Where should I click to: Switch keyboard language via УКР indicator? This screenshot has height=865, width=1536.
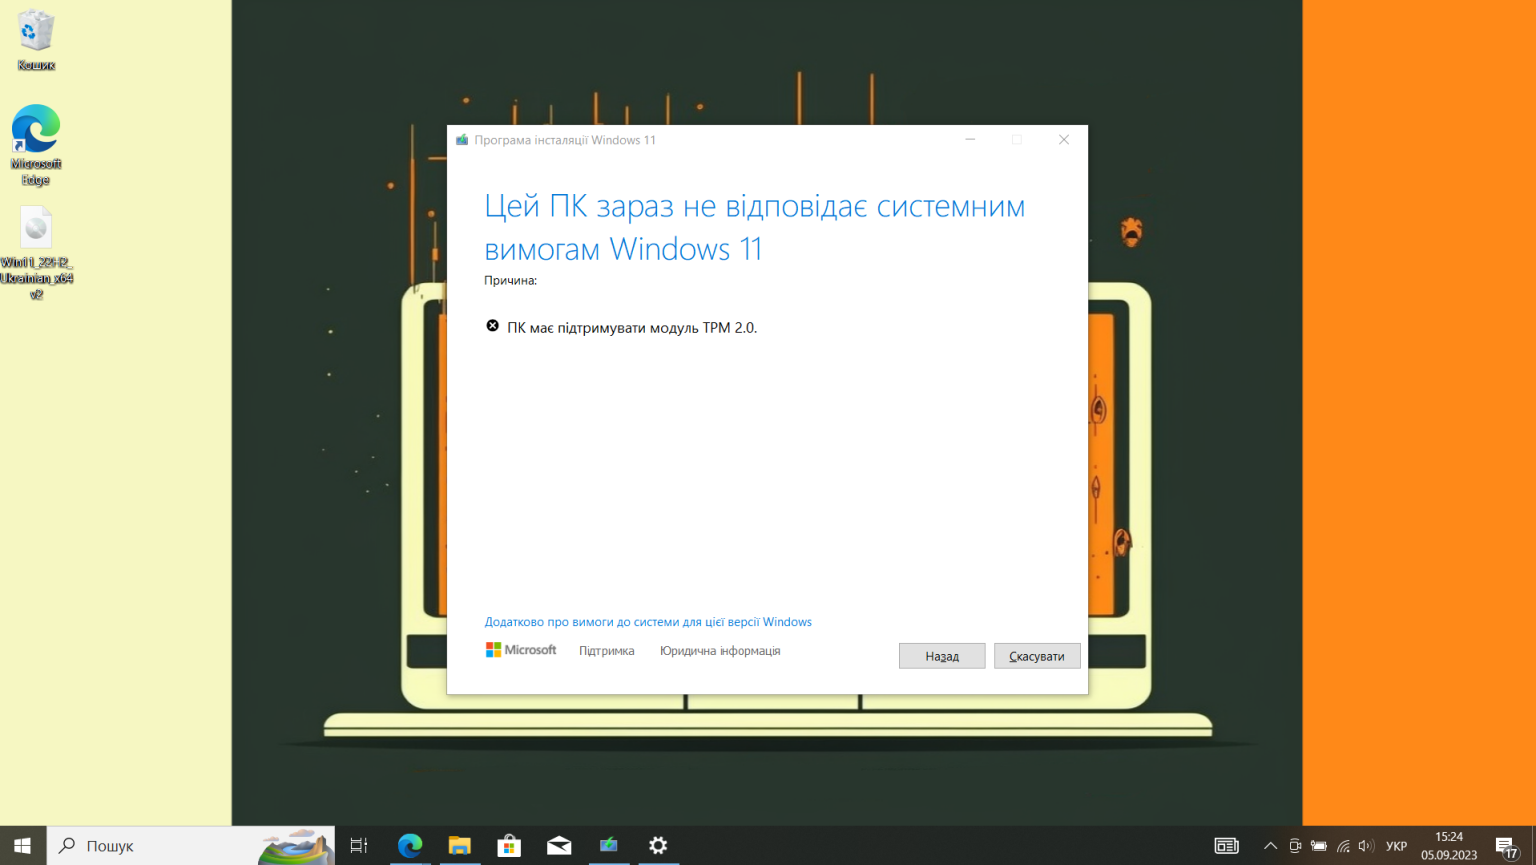pos(1397,845)
